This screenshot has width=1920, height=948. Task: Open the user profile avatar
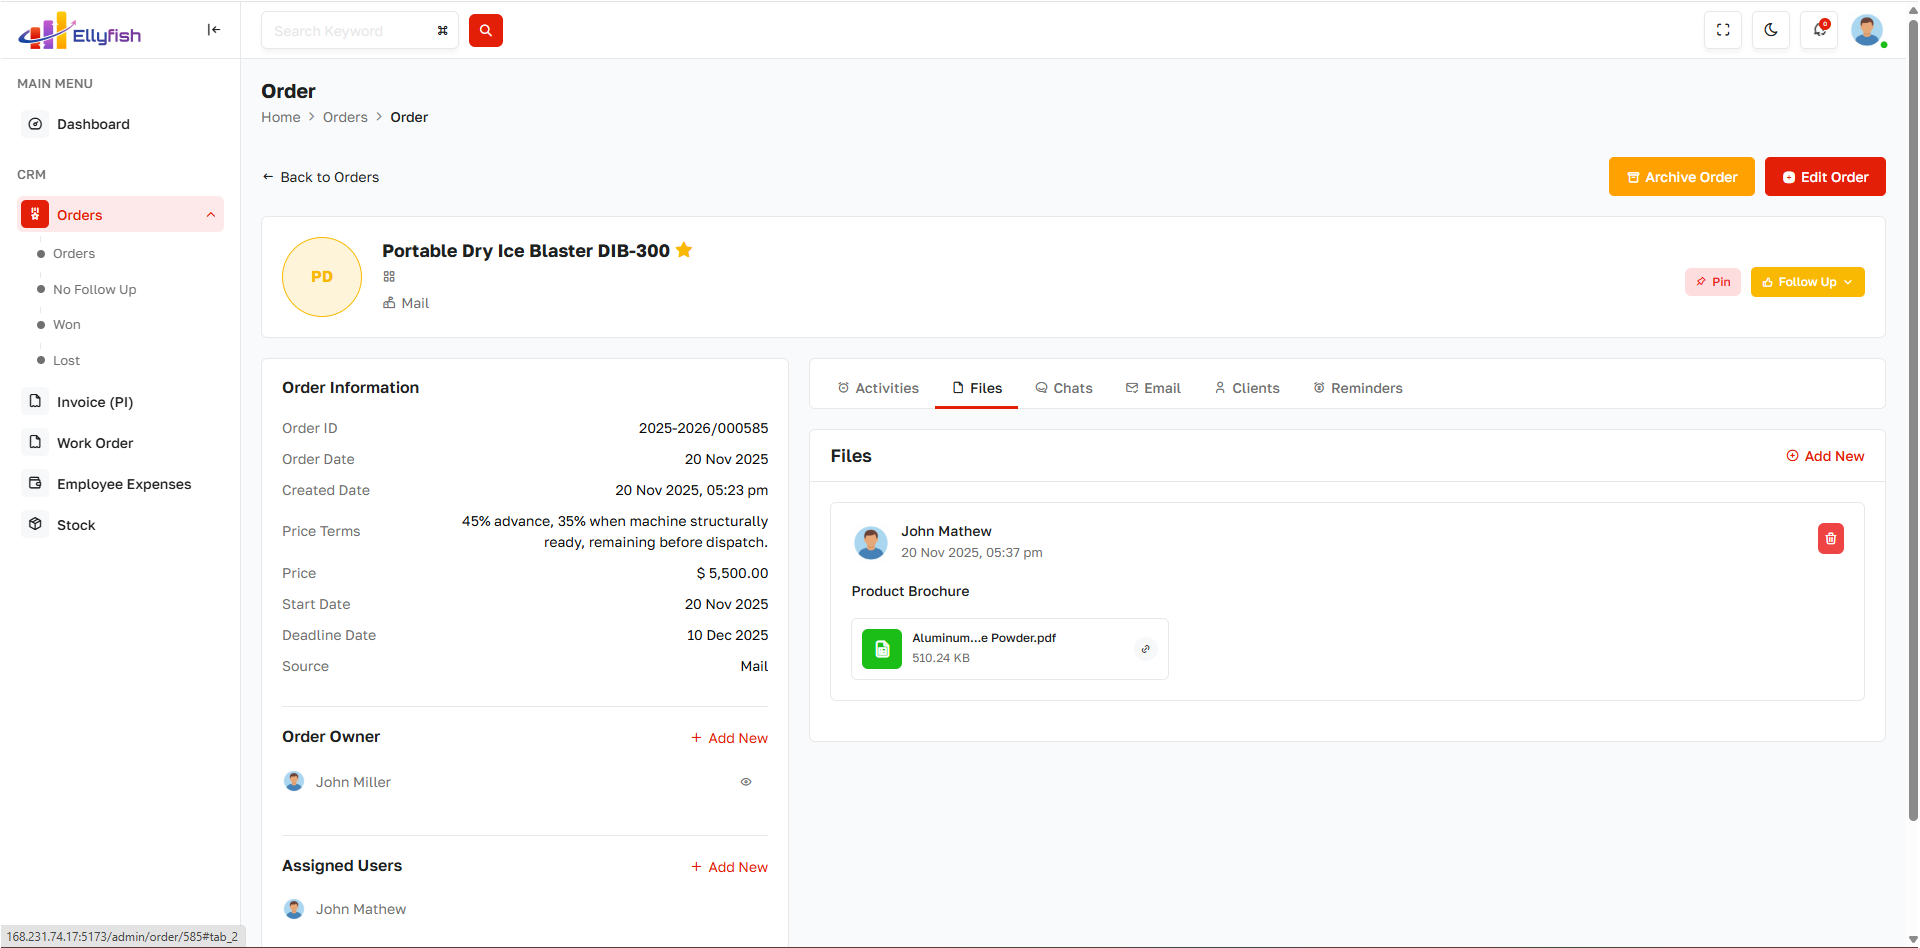pyautogui.click(x=1866, y=30)
